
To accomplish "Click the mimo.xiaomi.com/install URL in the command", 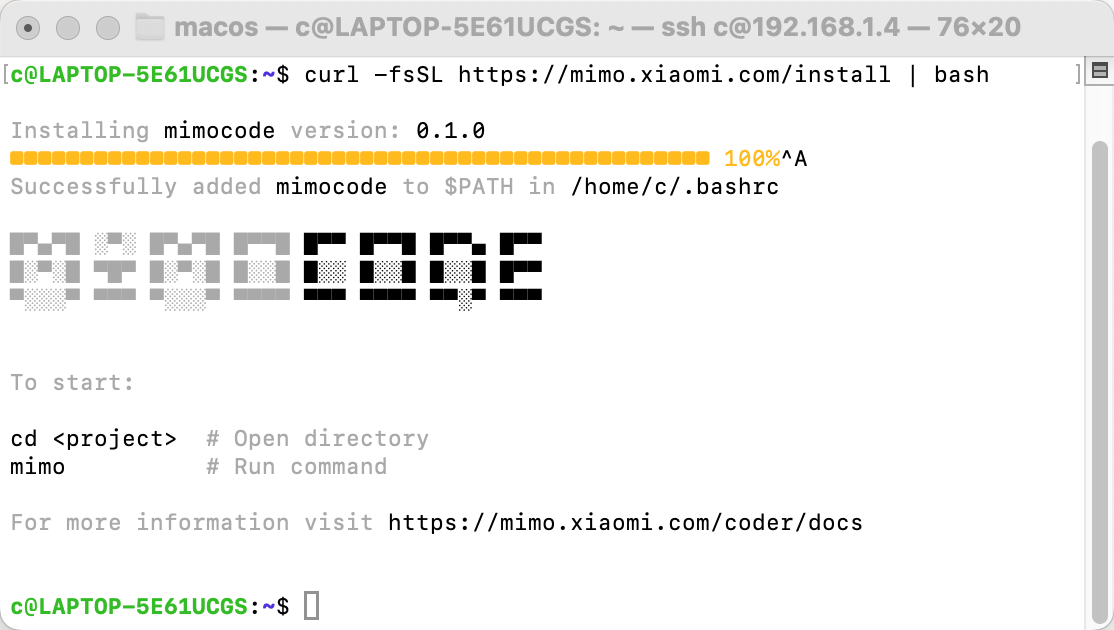I will (674, 75).
